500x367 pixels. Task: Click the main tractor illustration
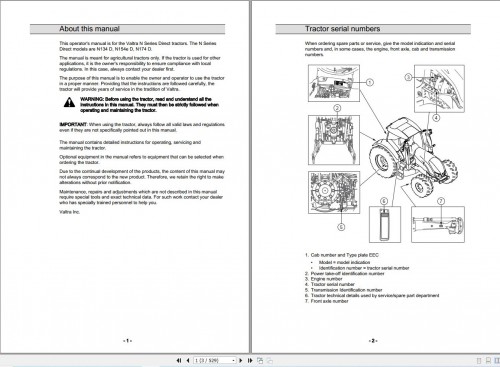coord(413,158)
